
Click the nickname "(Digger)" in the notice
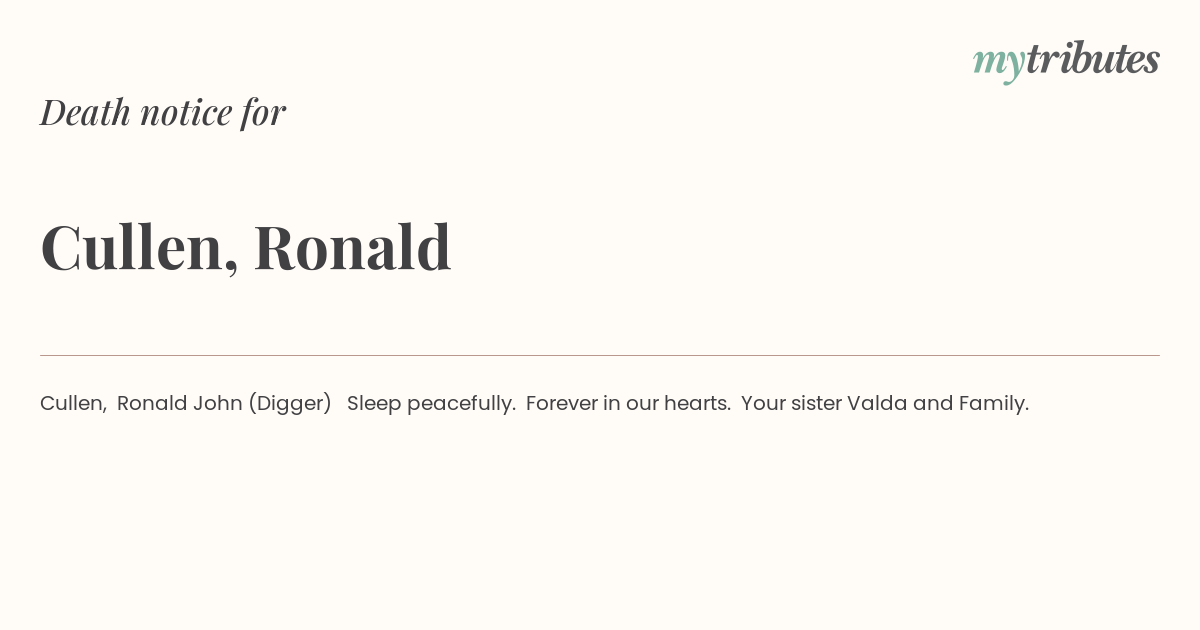290,404
